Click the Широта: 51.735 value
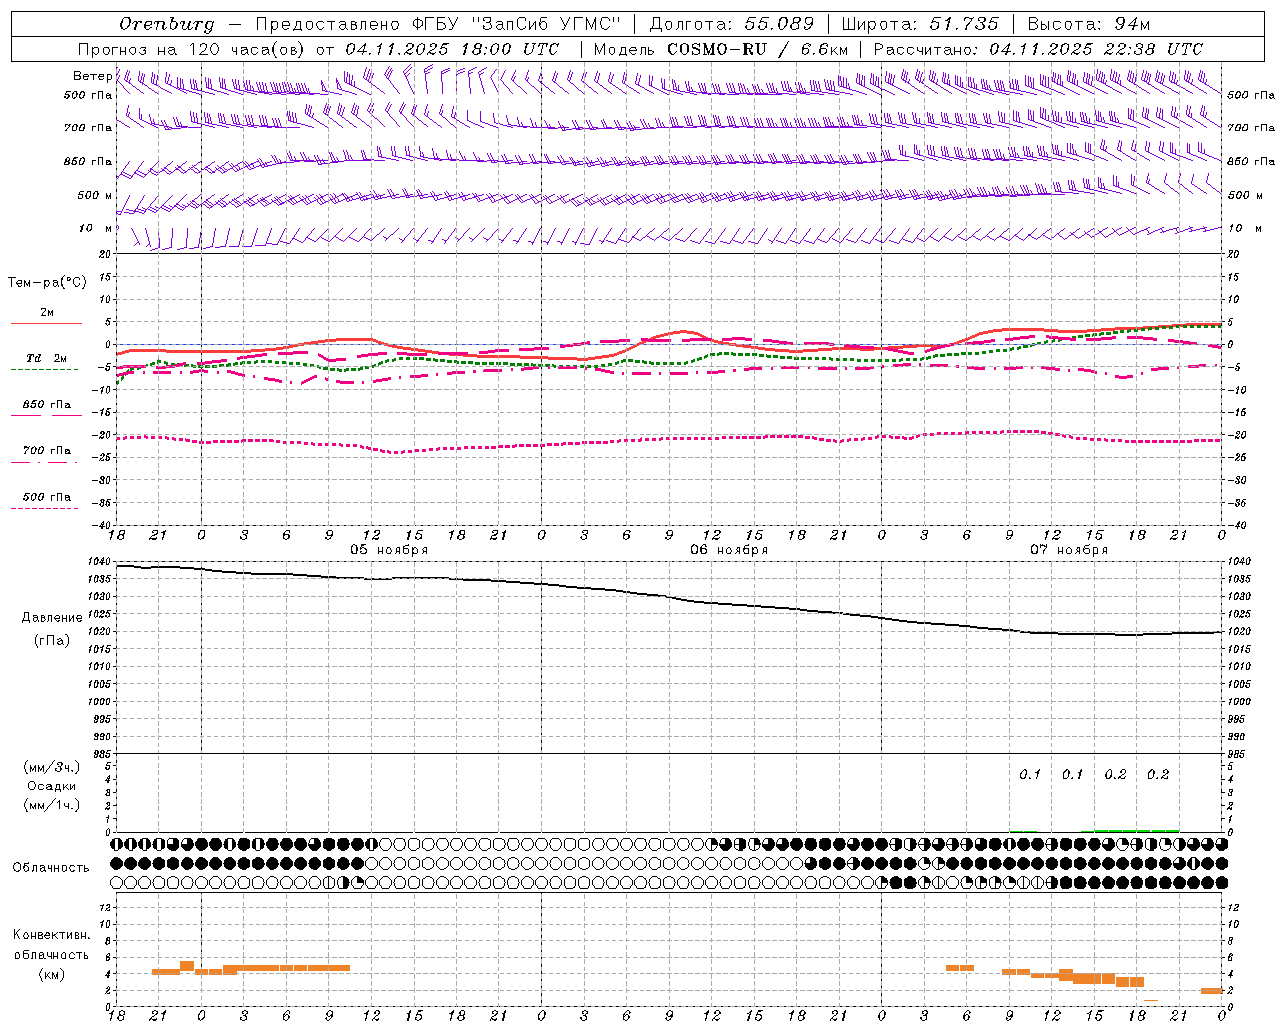Viewport: 1280px width, 1024px height. (920, 24)
